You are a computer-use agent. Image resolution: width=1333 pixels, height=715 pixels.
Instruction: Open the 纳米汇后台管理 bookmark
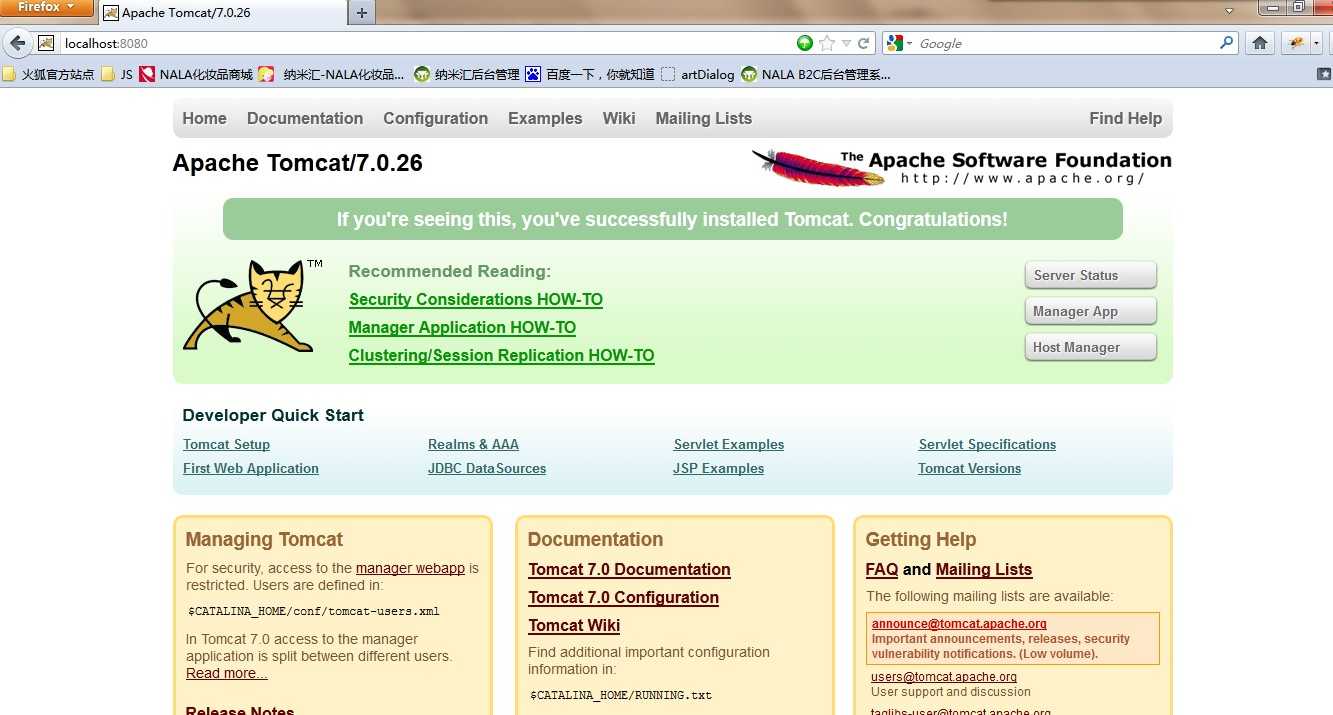(467, 74)
